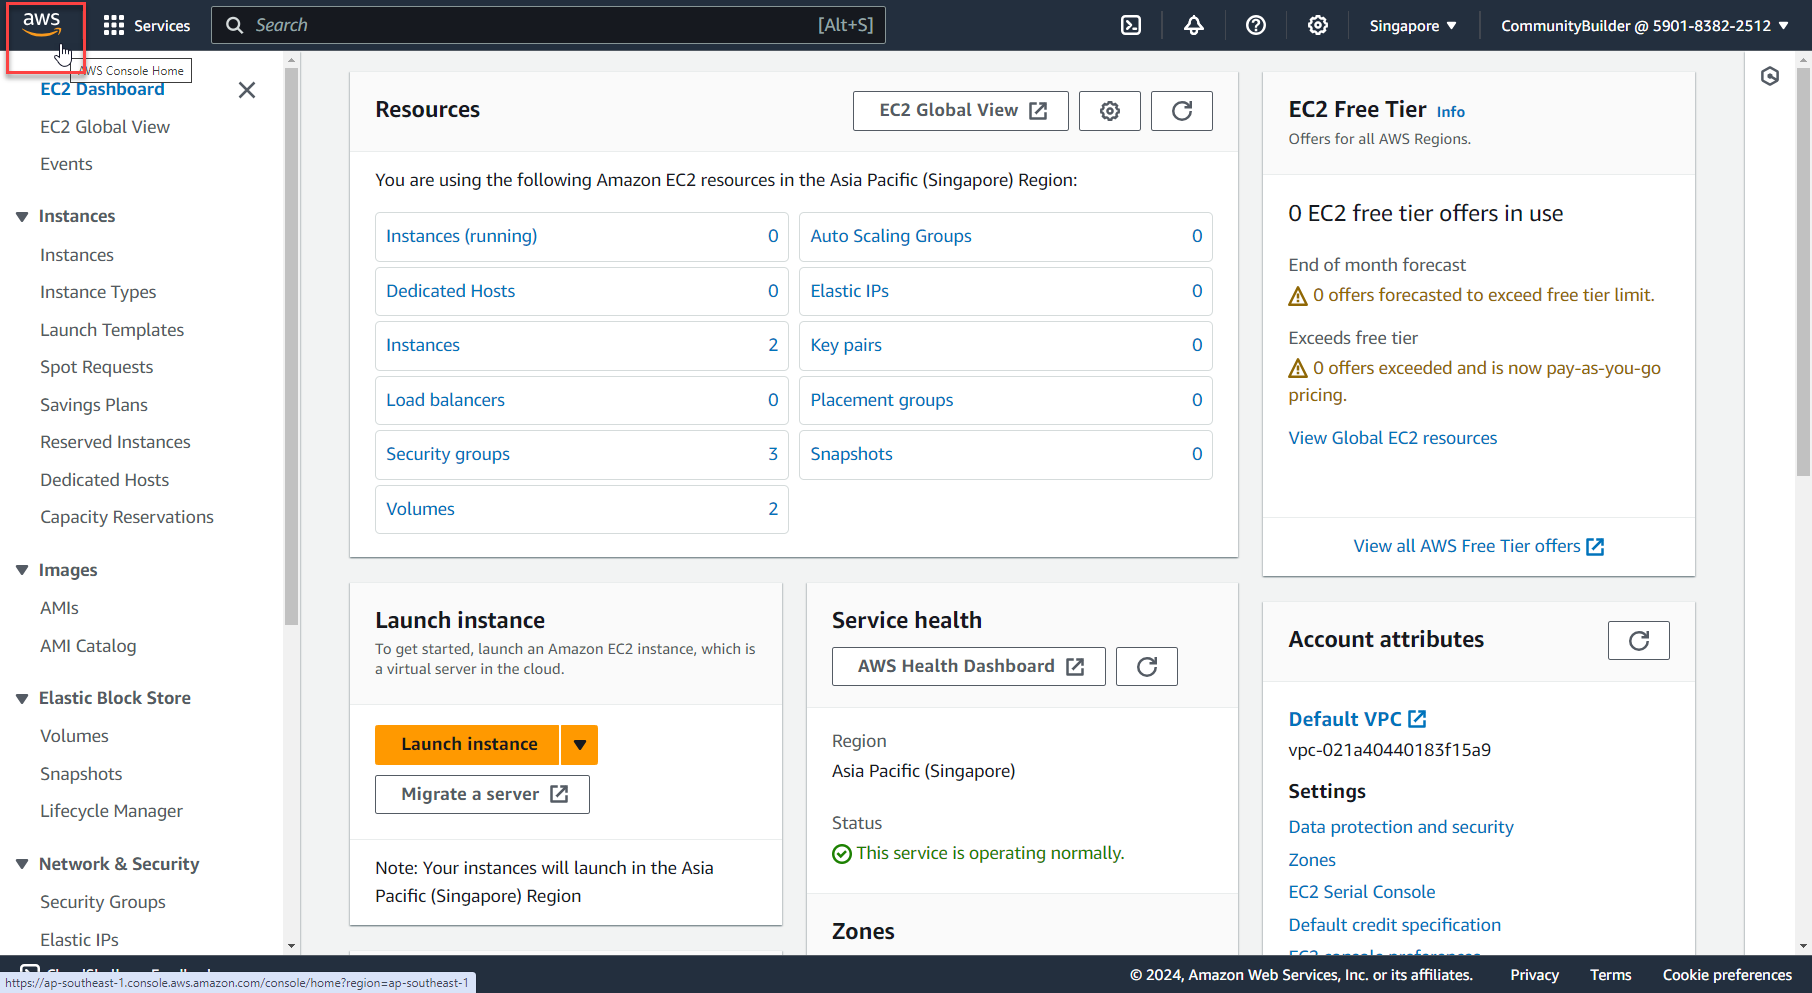Open the Singapore region dropdown

point(1412,25)
